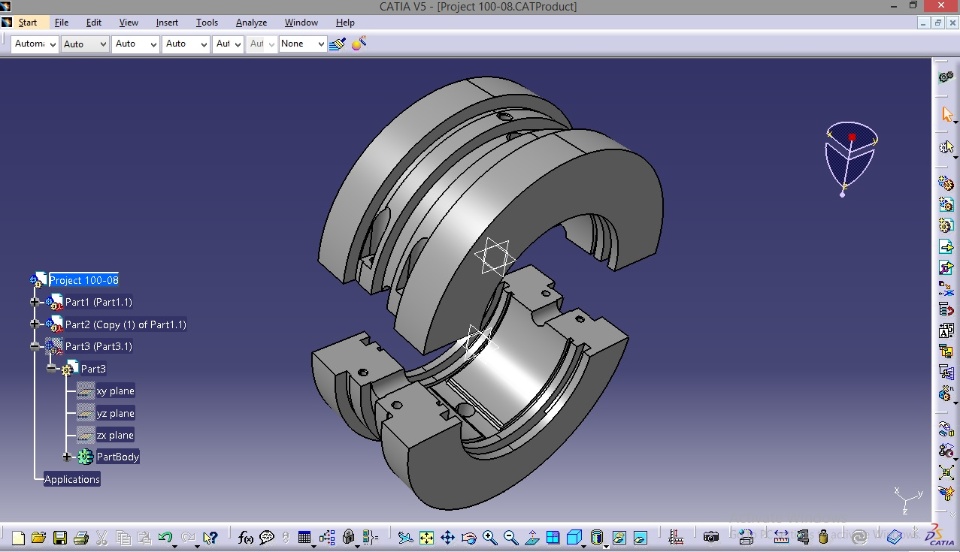This screenshot has height=552, width=960.
Task: Select Part1 (Part1.1) in the tree
Action: tap(99, 302)
